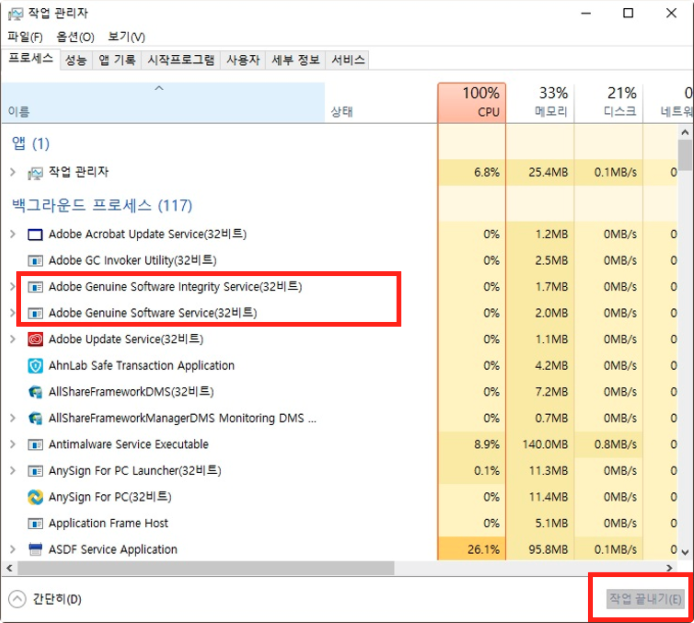This screenshot has width=694, height=623.
Task: Click the 0.8MB/s disk value for Antimalware
Action: 615,444
